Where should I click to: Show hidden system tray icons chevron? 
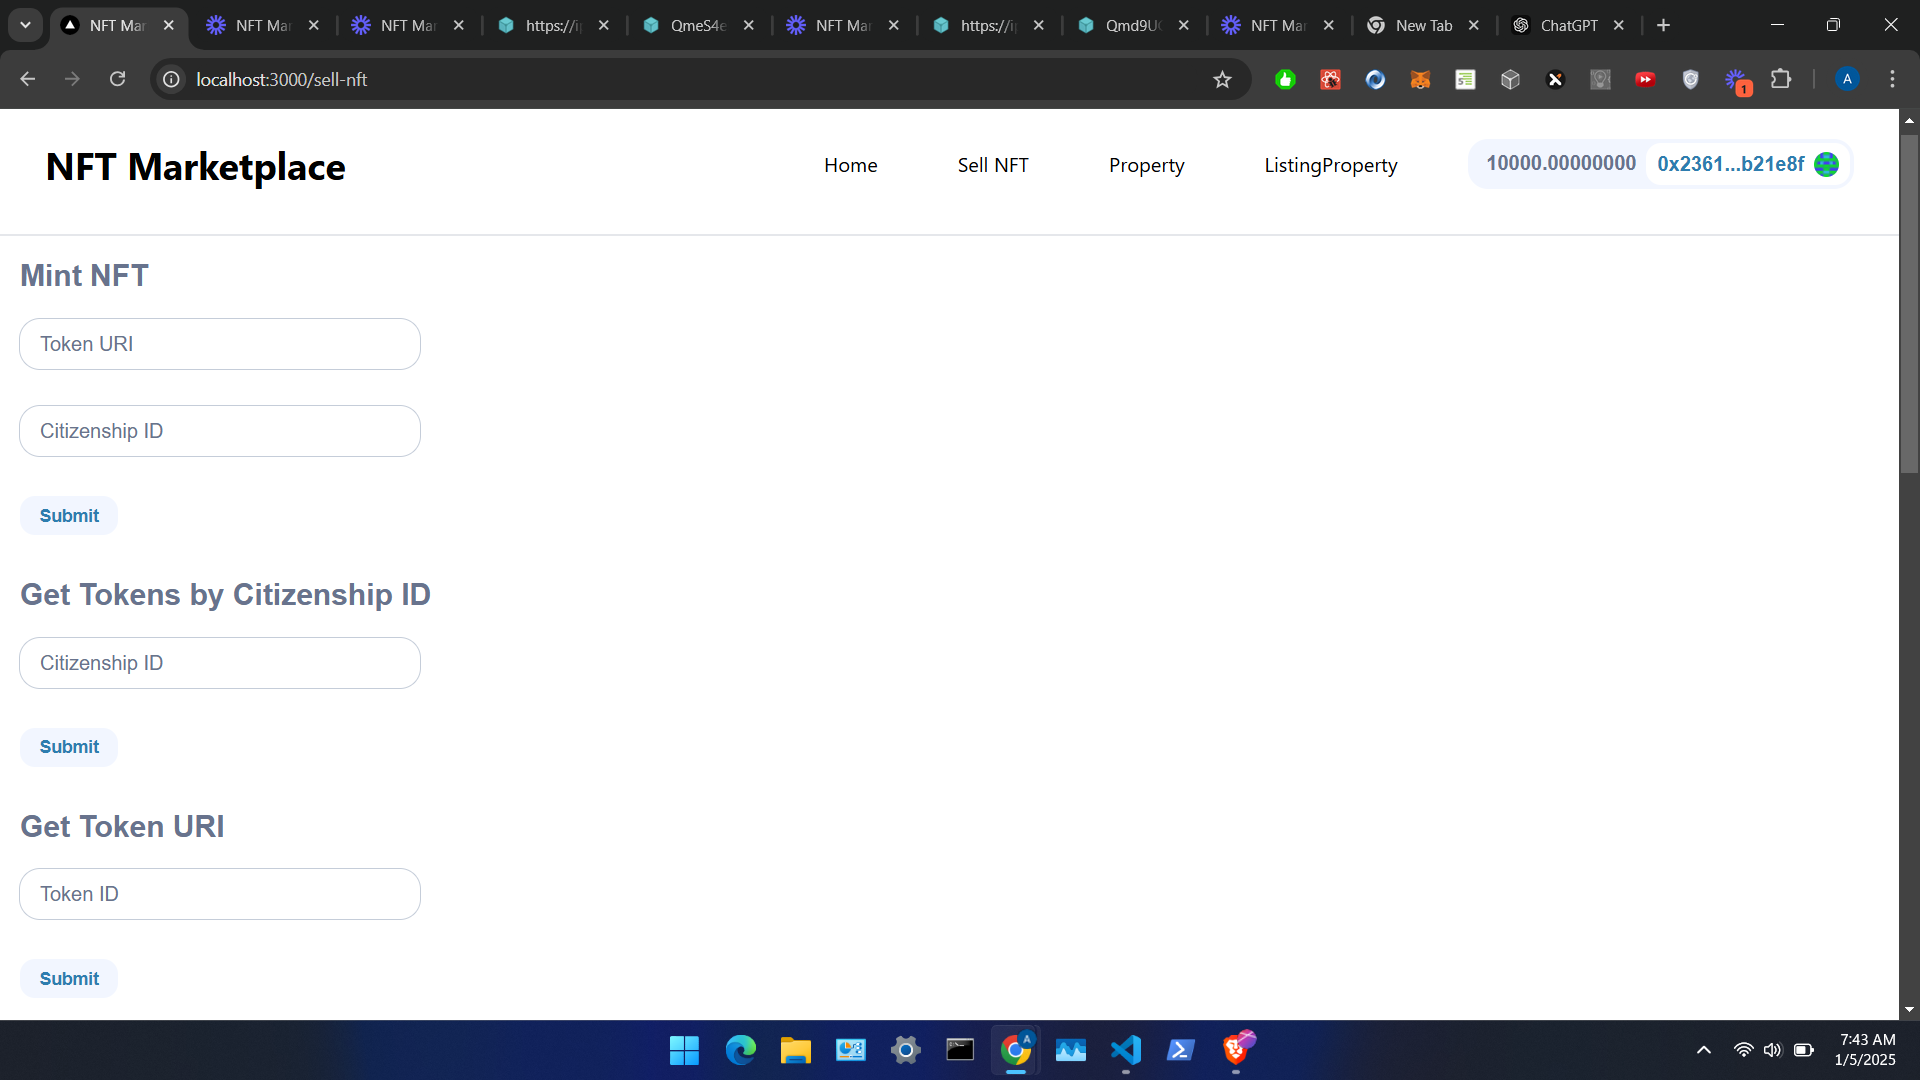1704,1050
